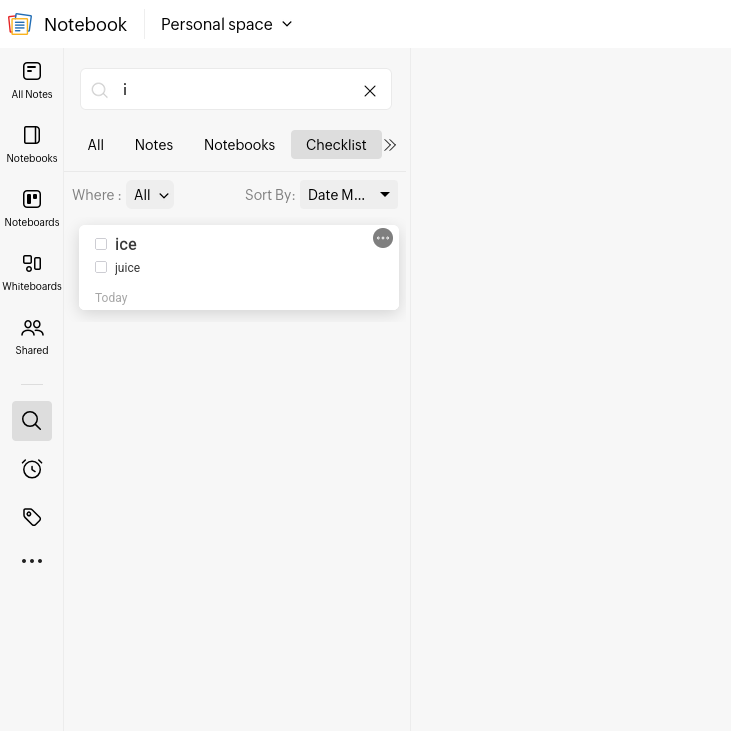
Task: Select the All filter tab
Action: tap(96, 145)
